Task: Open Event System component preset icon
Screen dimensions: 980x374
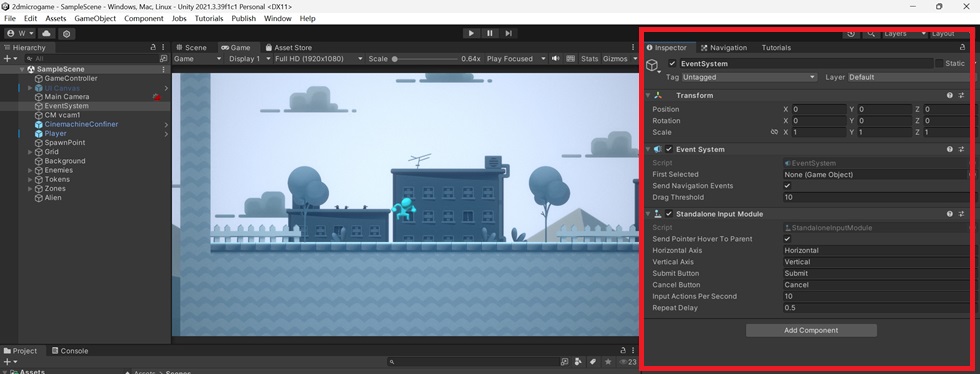Action: [x=961, y=149]
